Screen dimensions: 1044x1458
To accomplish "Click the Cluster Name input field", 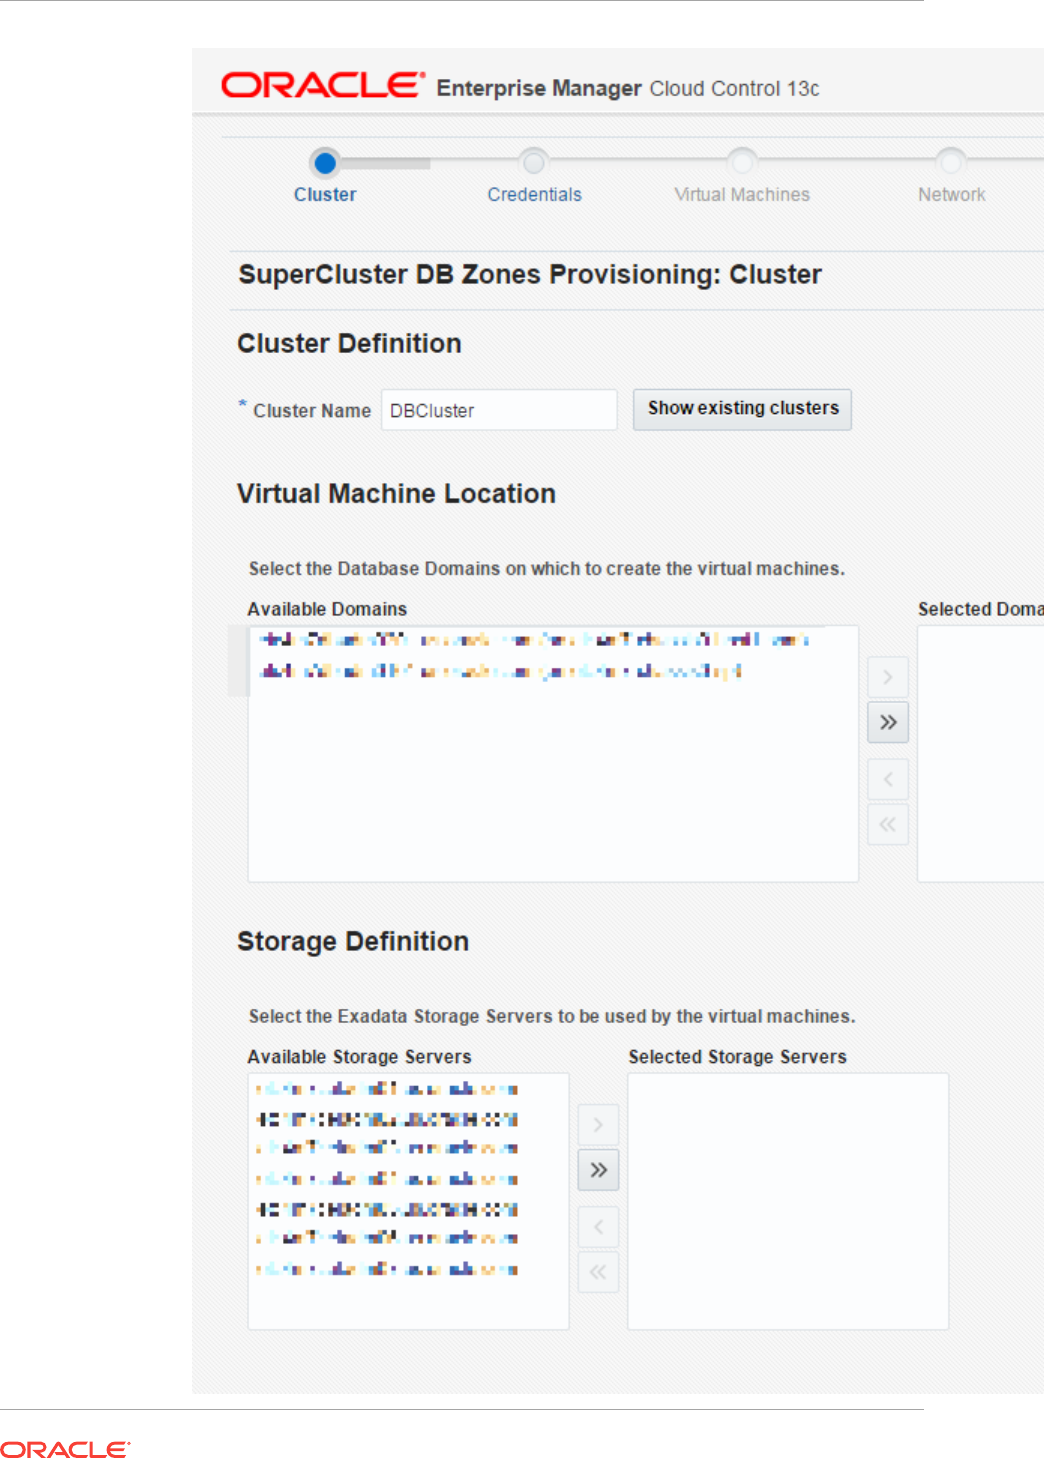I will pos(498,410).
